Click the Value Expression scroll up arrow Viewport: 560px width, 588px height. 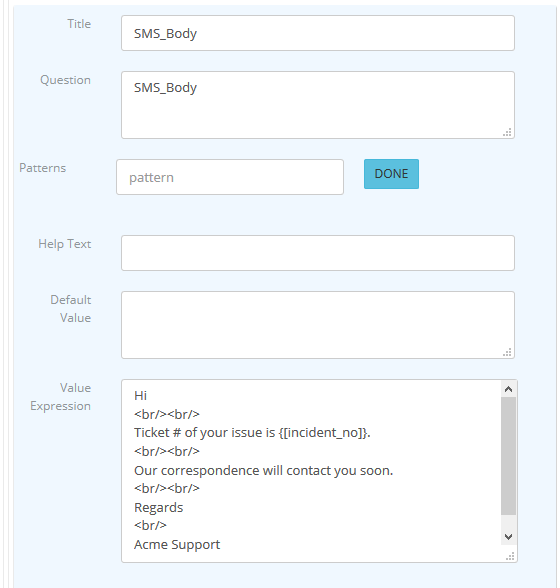click(509, 389)
